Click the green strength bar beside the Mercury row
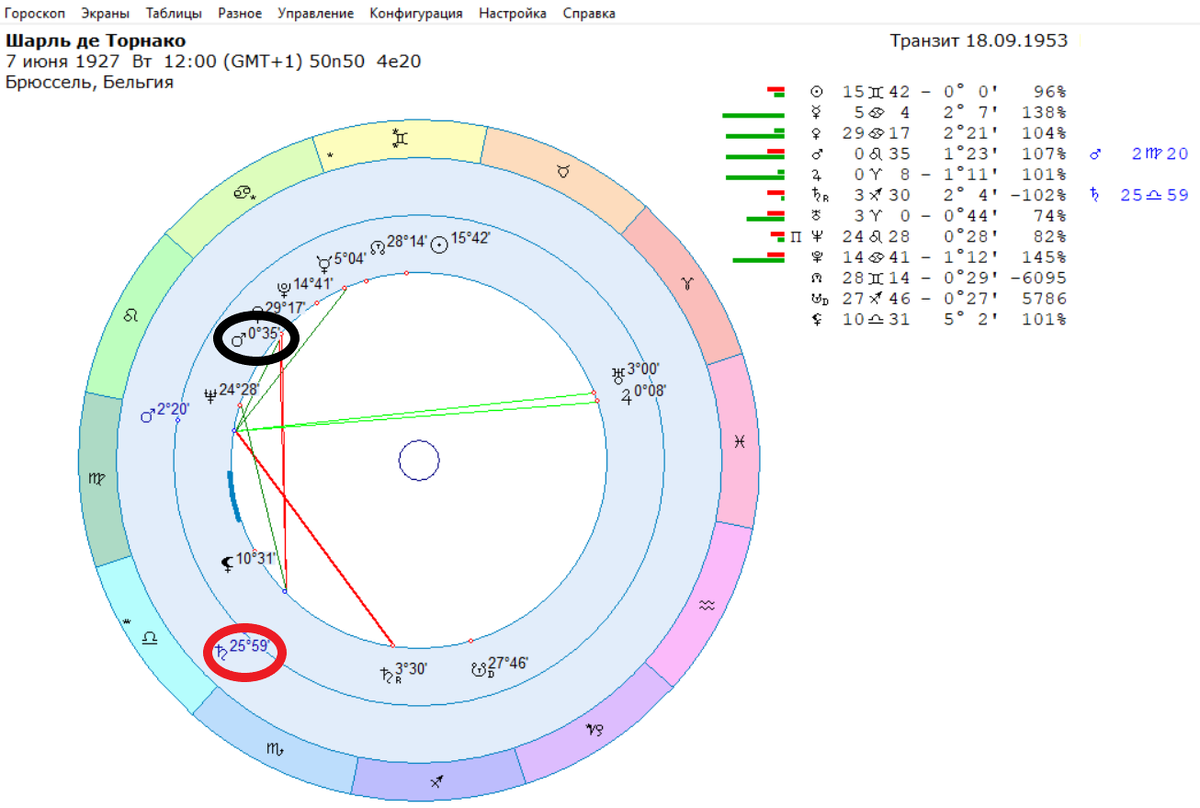Screen dimensions: 1200x808 pyautogui.click(x=753, y=115)
